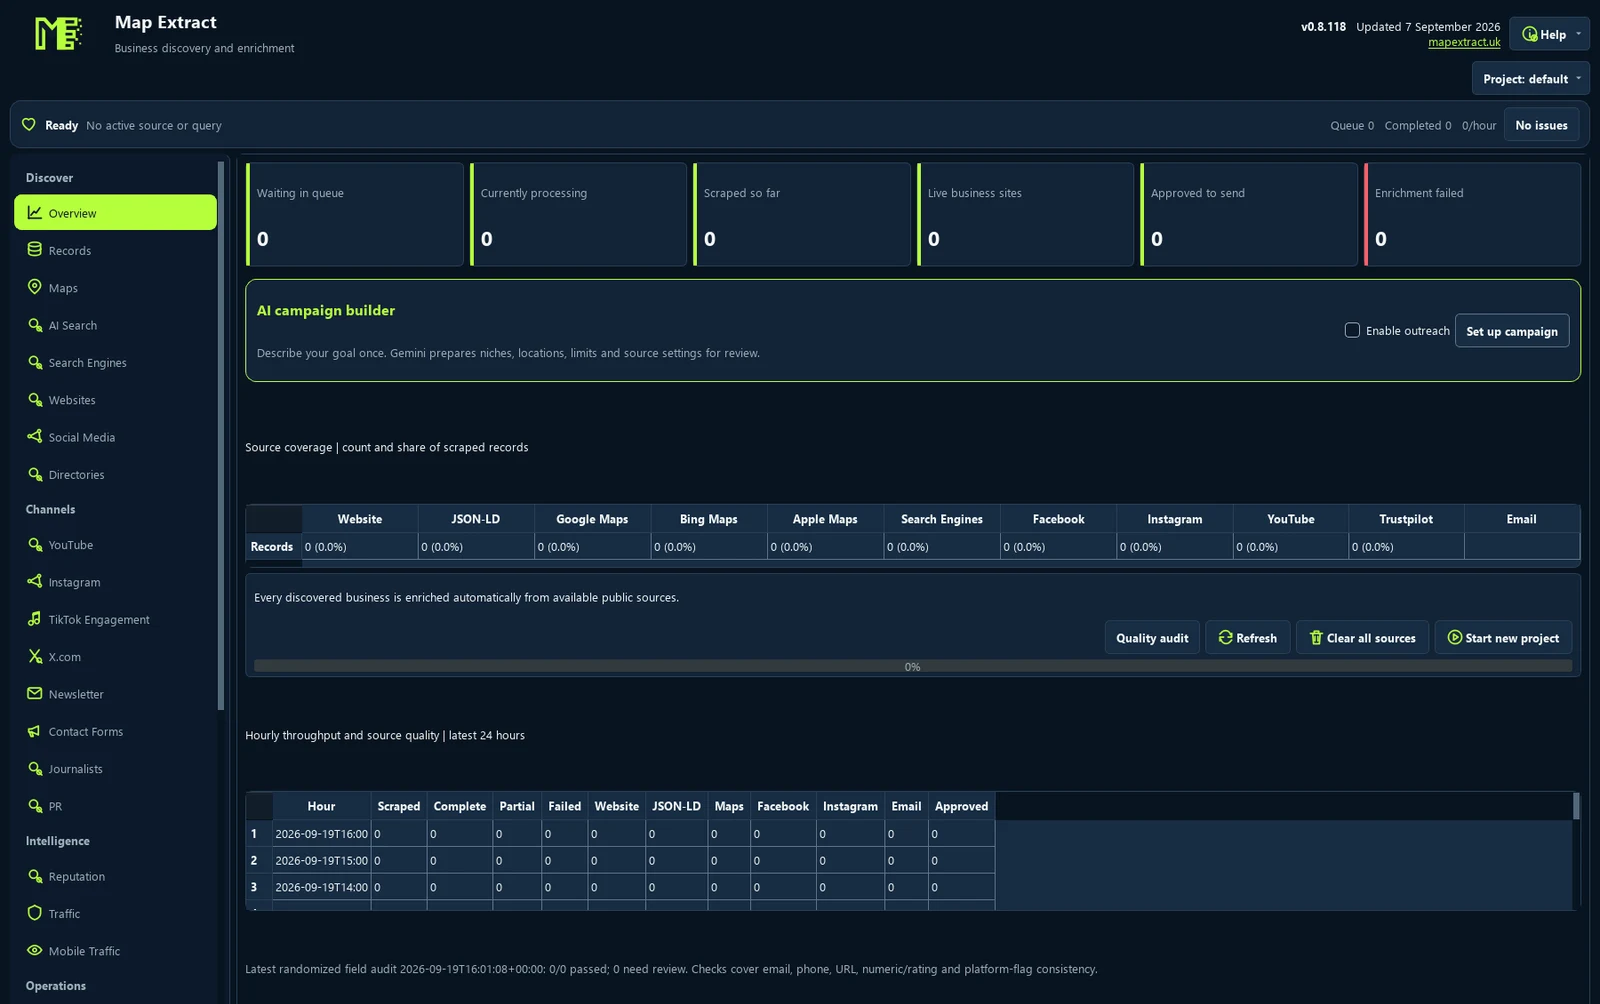The width and height of the screenshot is (1600, 1004).
Task: Click the Apple Maps column header
Action: [x=825, y=519]
